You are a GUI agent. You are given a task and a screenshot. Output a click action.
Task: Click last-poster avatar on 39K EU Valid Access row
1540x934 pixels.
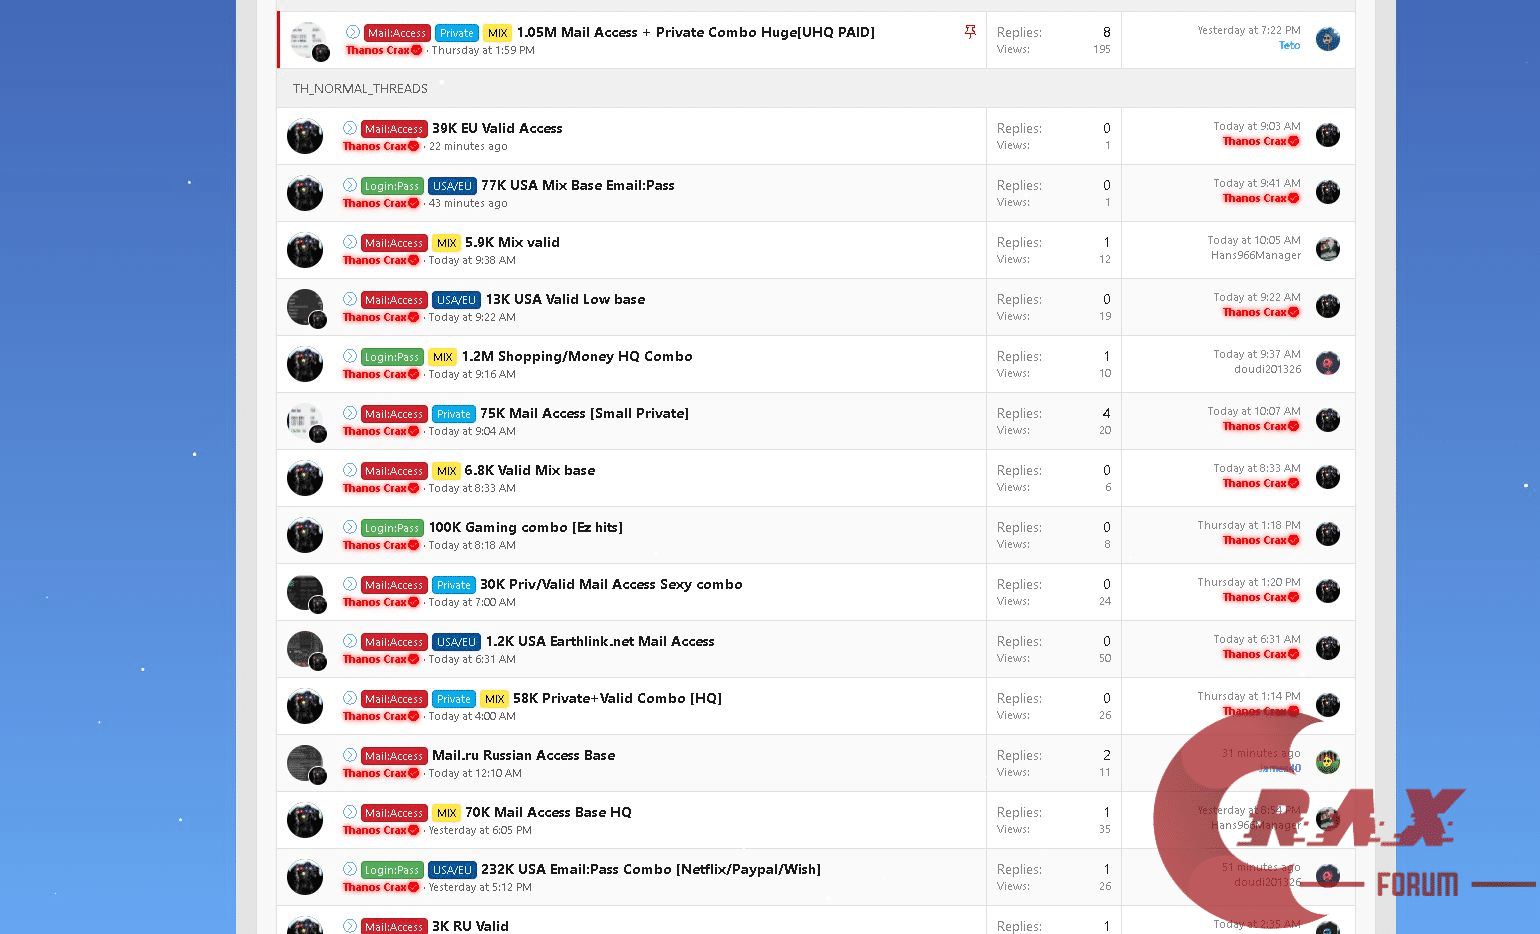(1328, 135)
